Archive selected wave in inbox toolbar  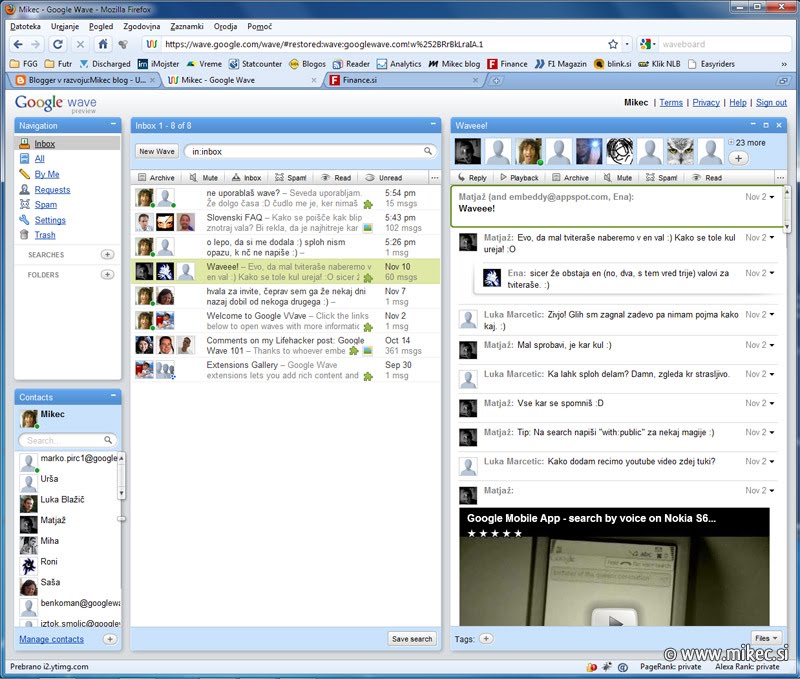(156, 178)
